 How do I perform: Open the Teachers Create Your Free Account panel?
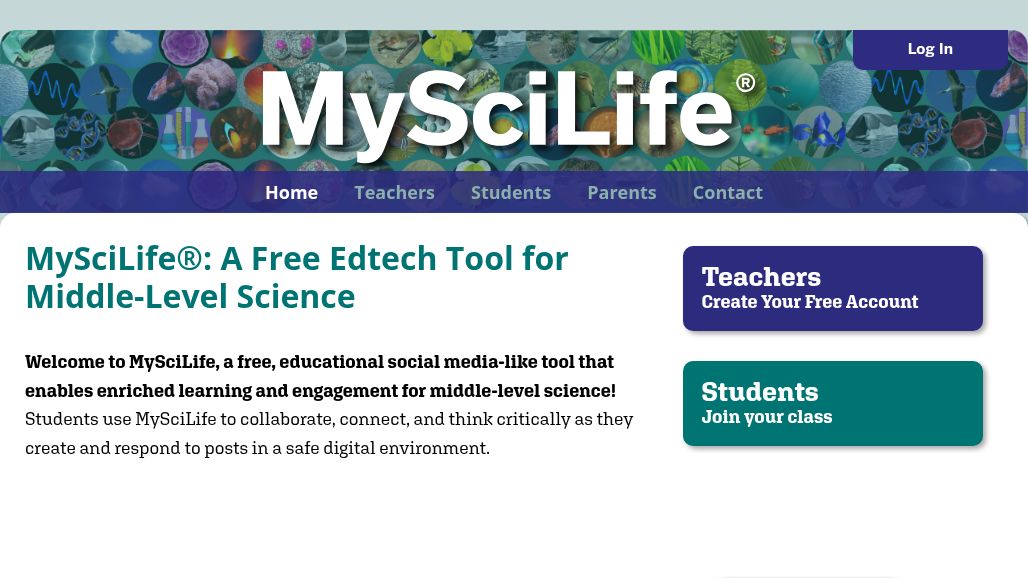(x=832, y=288)
